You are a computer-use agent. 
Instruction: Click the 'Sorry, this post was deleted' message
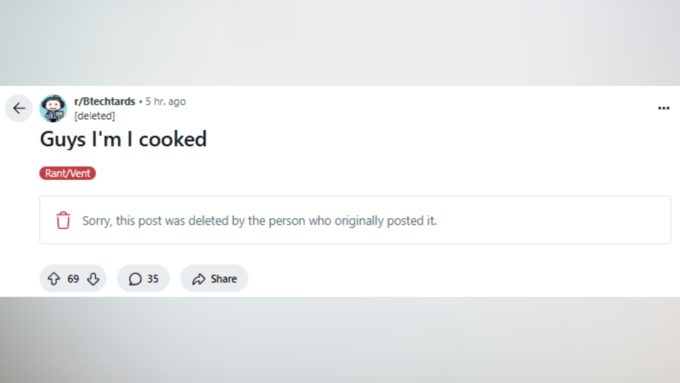259,220
